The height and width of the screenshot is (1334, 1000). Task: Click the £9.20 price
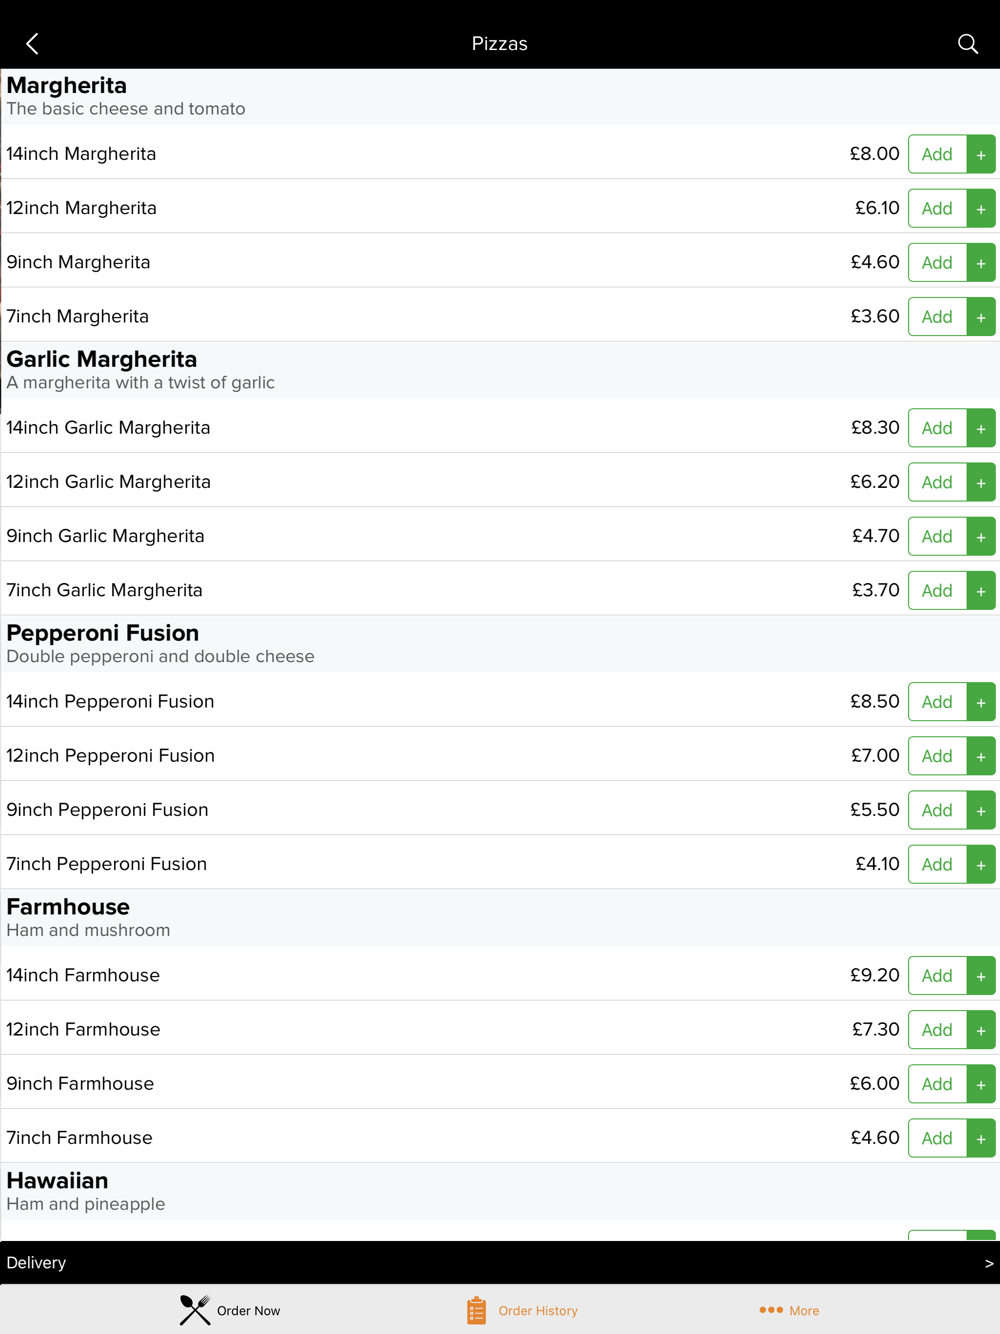pyautogui.click(x=875, y=976)
